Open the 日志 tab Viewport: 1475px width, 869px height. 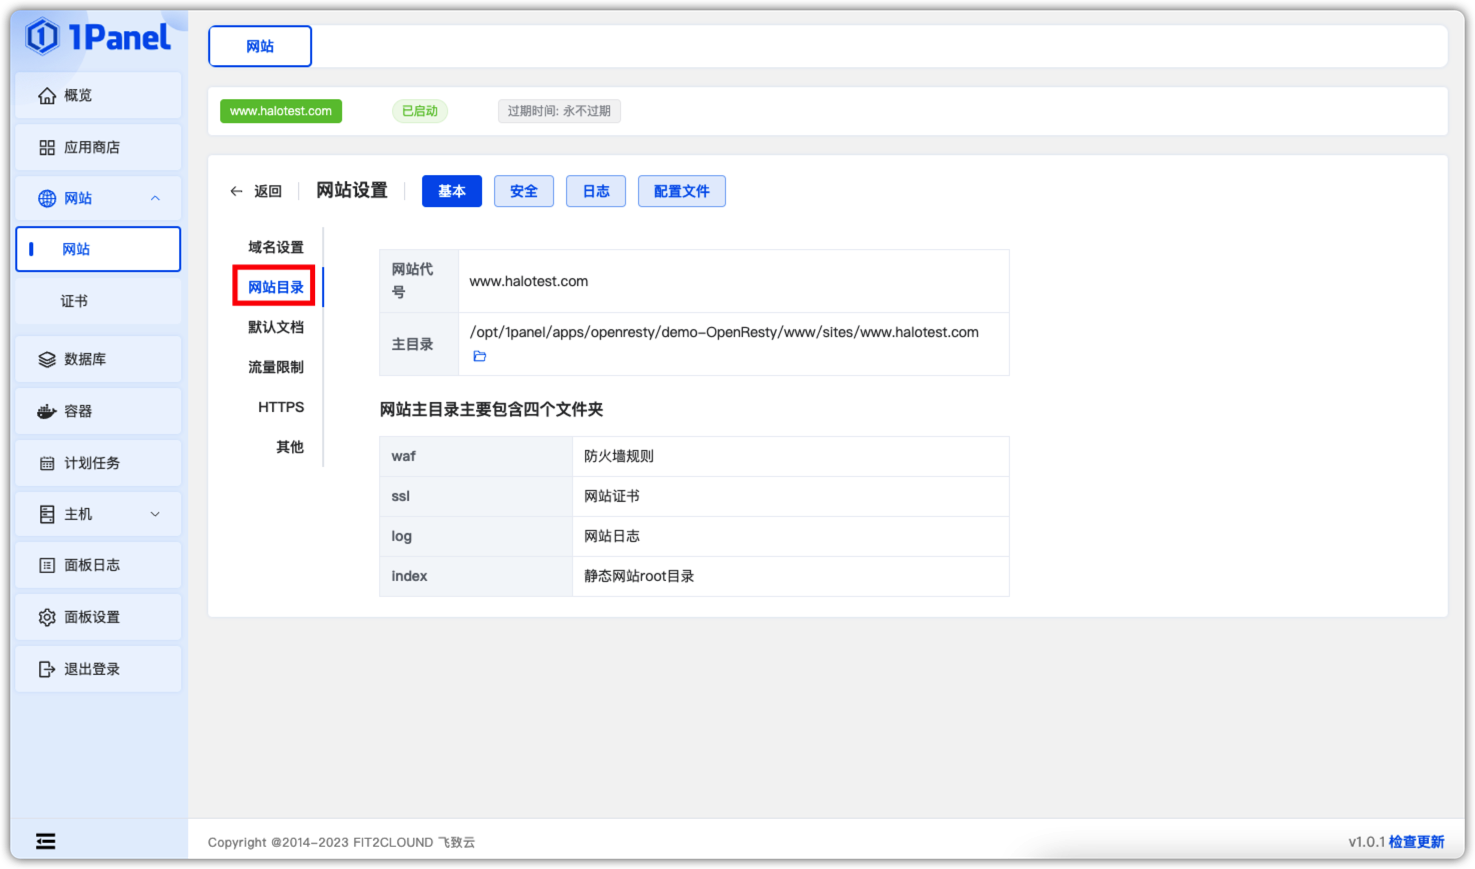coord(596,191)
